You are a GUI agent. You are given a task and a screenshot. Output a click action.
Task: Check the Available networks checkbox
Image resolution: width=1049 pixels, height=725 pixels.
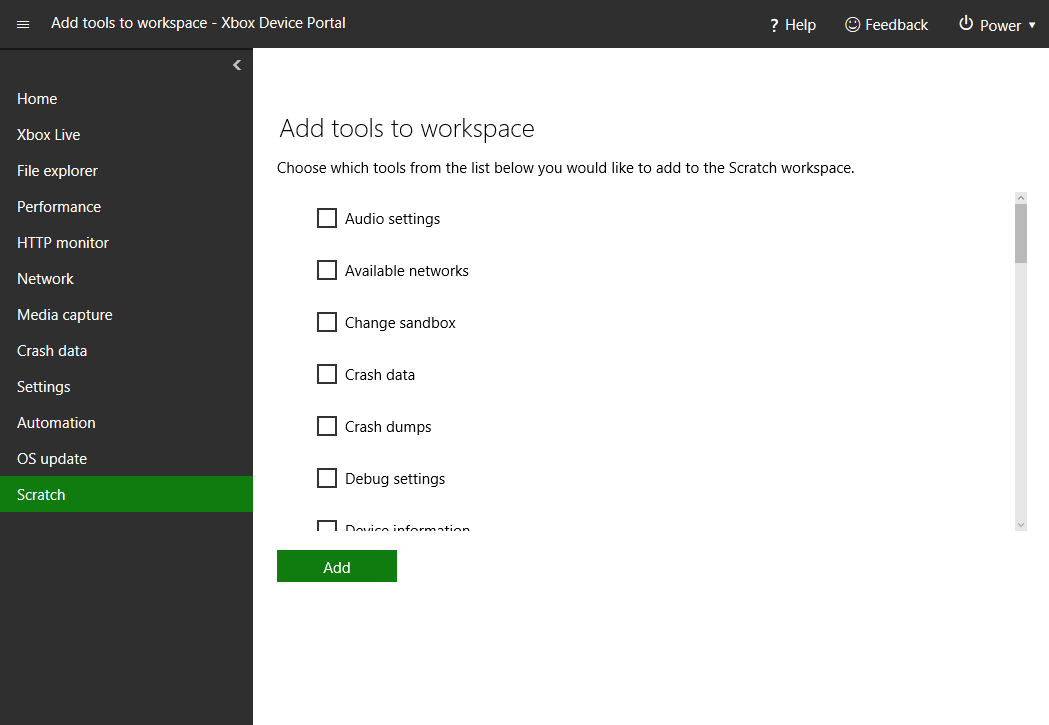[326, 270]
